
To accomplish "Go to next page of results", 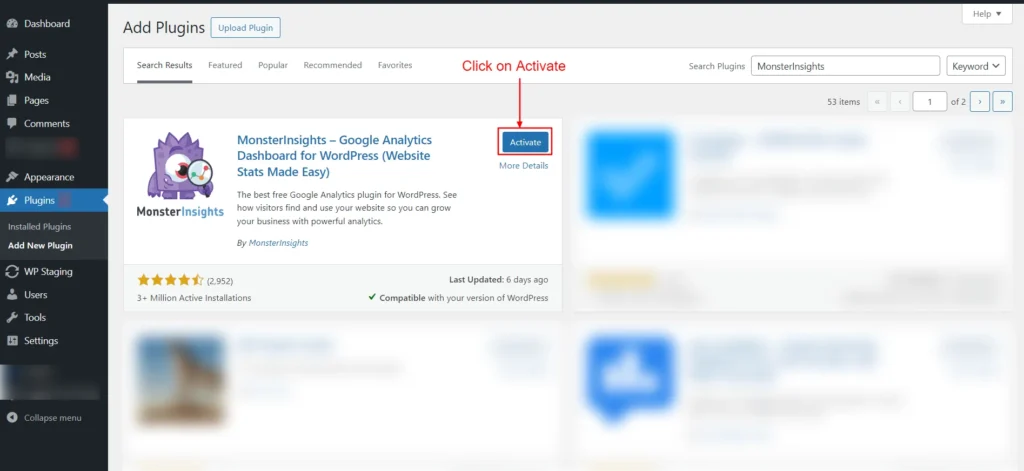I will pyautogui.click(x=980, y=102).
